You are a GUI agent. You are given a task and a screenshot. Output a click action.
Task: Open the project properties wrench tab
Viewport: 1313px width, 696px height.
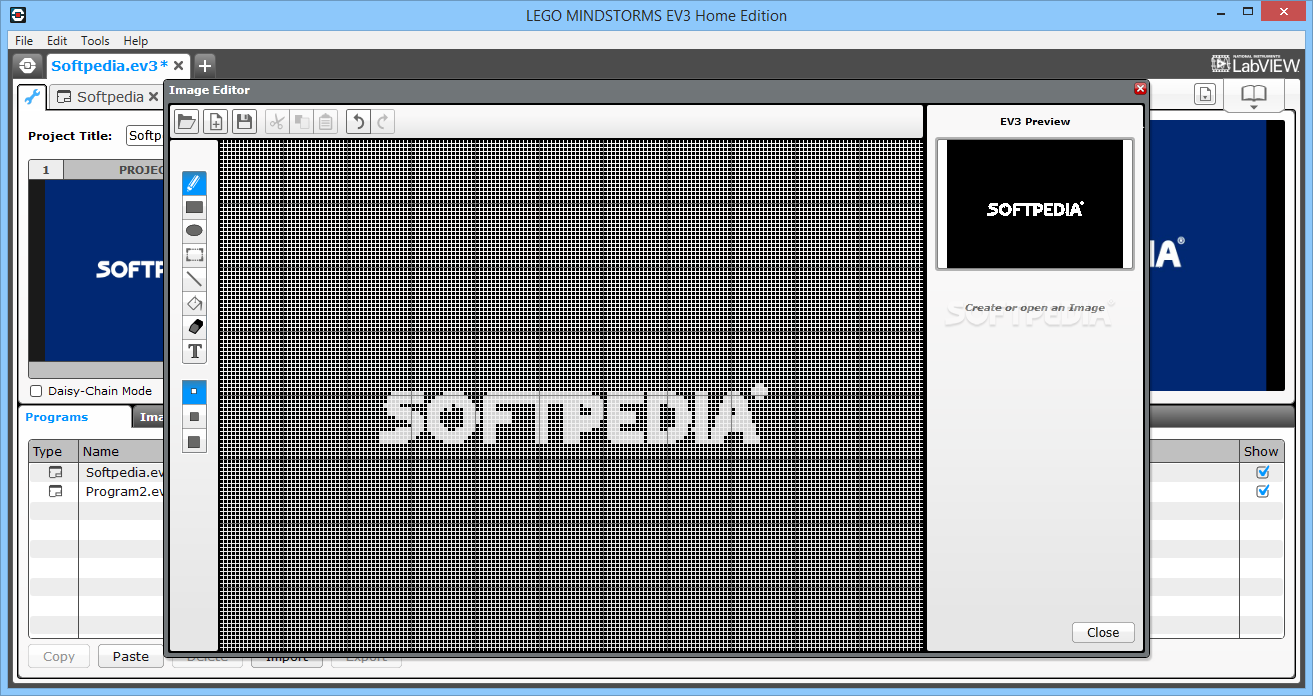[x=32, y=97]
